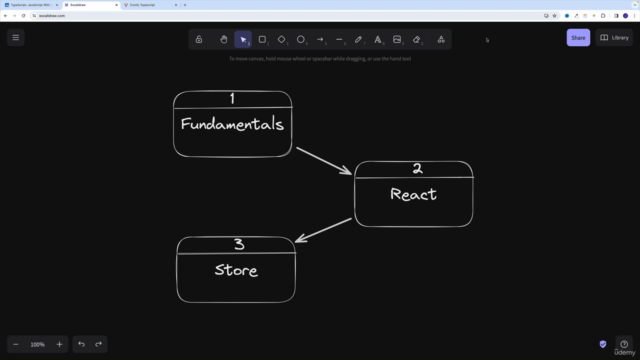
Task: Open the browser three-dot menu
Action: [634, 16]
